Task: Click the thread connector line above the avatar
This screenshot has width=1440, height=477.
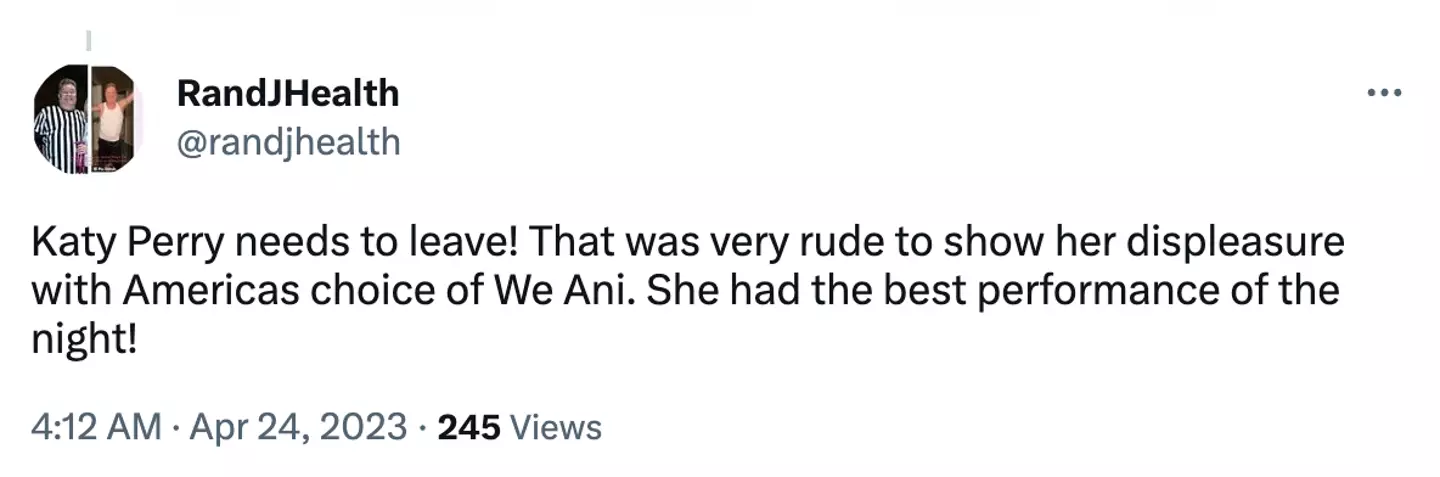Action: pos(87,41)
